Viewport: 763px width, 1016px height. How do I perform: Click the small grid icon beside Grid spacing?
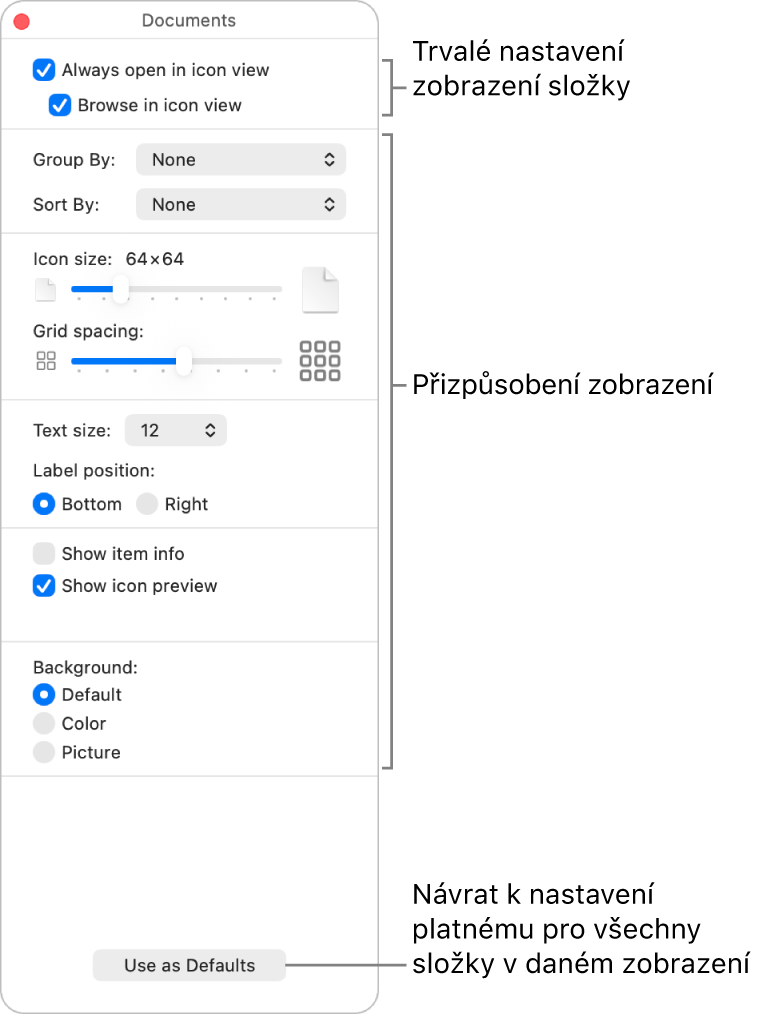click(46, 361)
